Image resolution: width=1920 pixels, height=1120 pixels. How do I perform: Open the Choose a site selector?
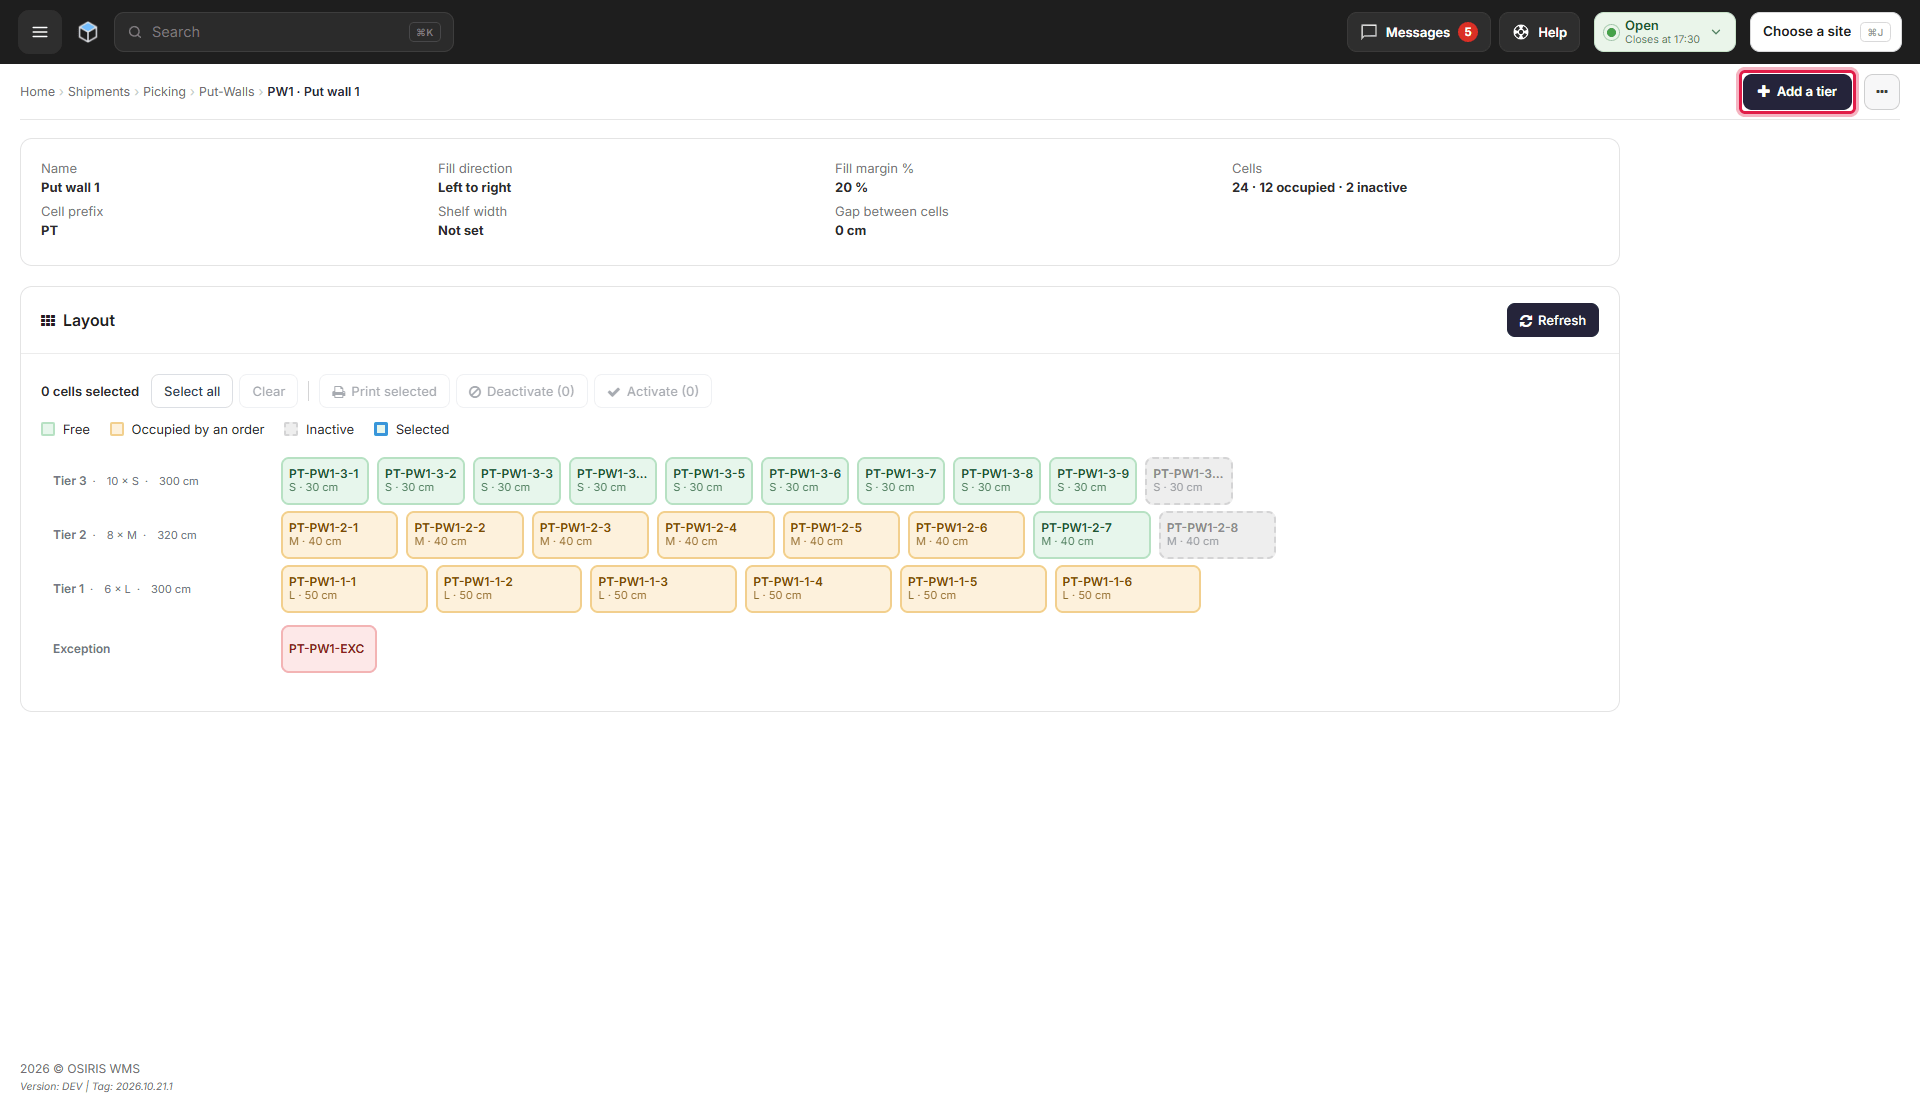[x=1825, y=32]
